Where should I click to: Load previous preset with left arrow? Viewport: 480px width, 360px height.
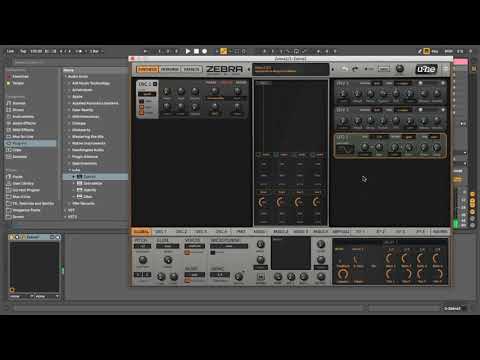pyautogui.click(x=249, y=69)
